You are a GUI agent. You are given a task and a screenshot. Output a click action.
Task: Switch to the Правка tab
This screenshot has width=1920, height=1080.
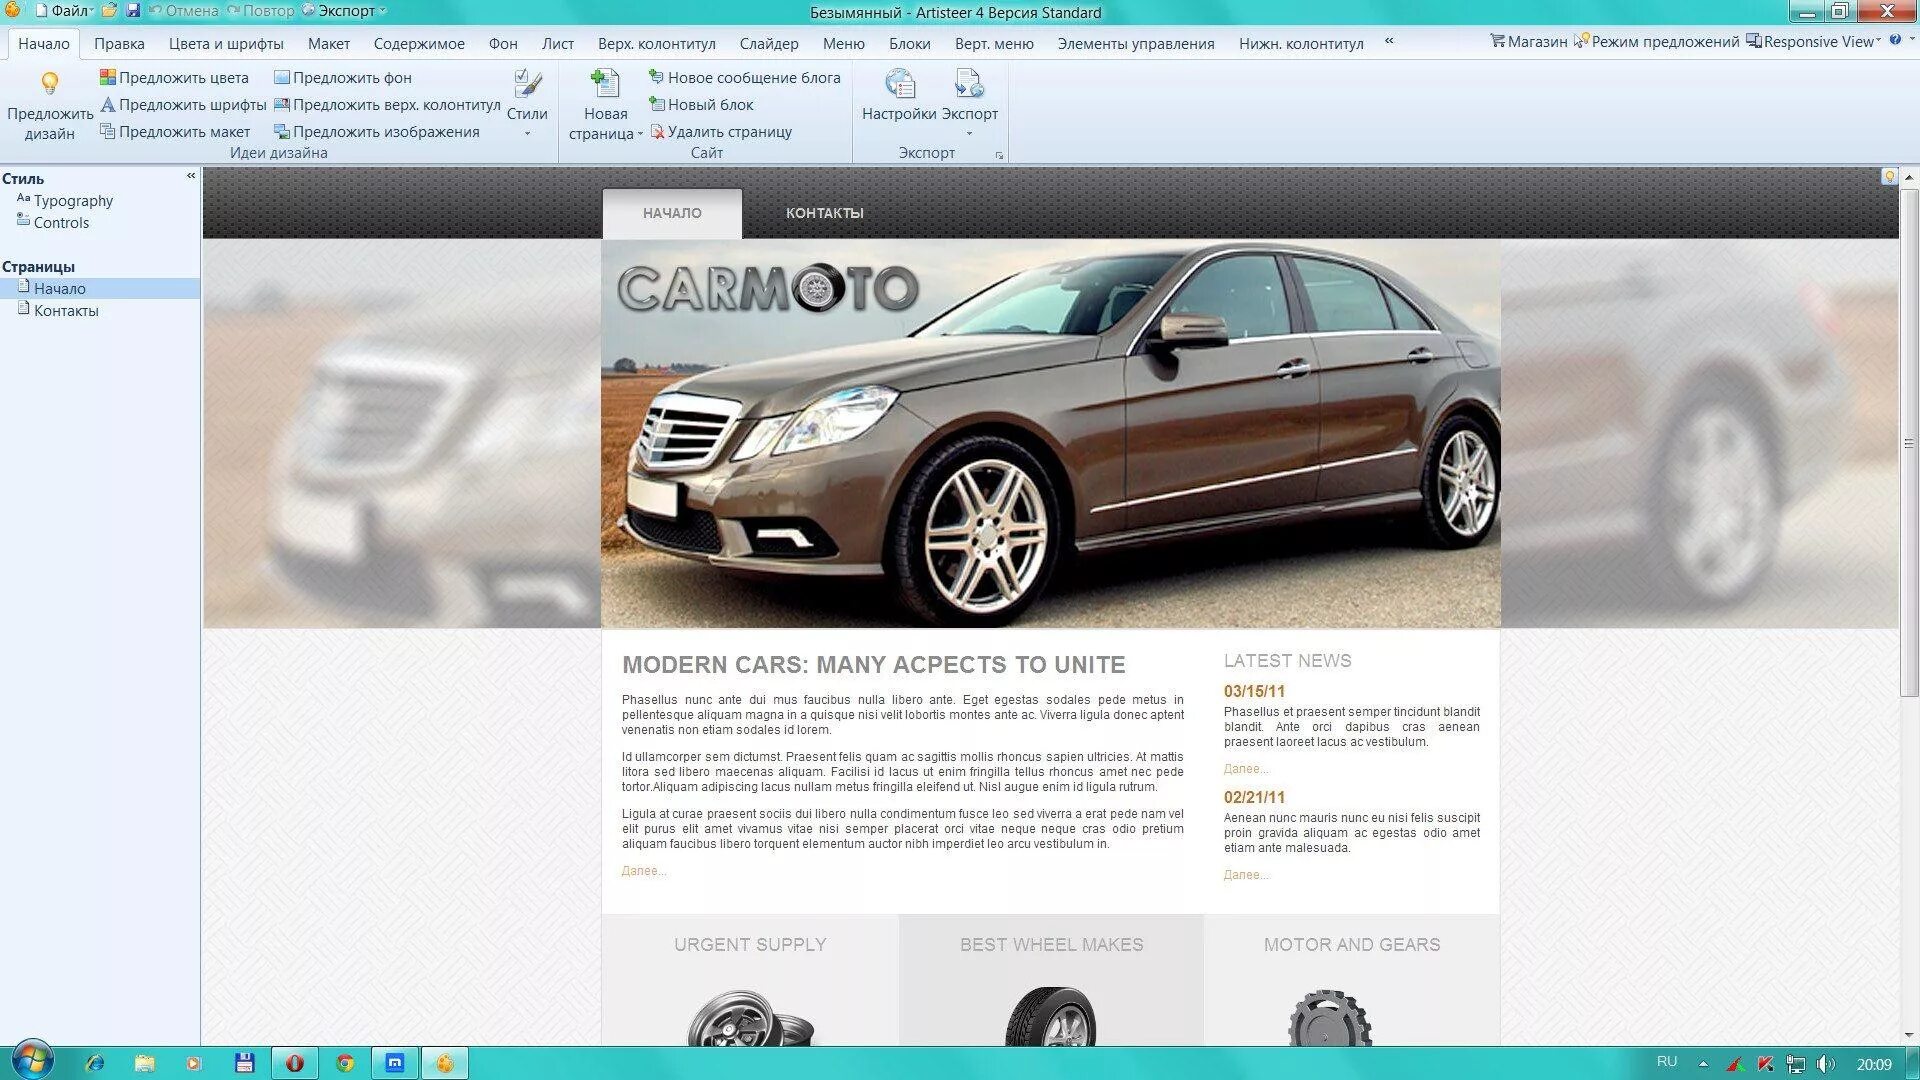point(119,44)
